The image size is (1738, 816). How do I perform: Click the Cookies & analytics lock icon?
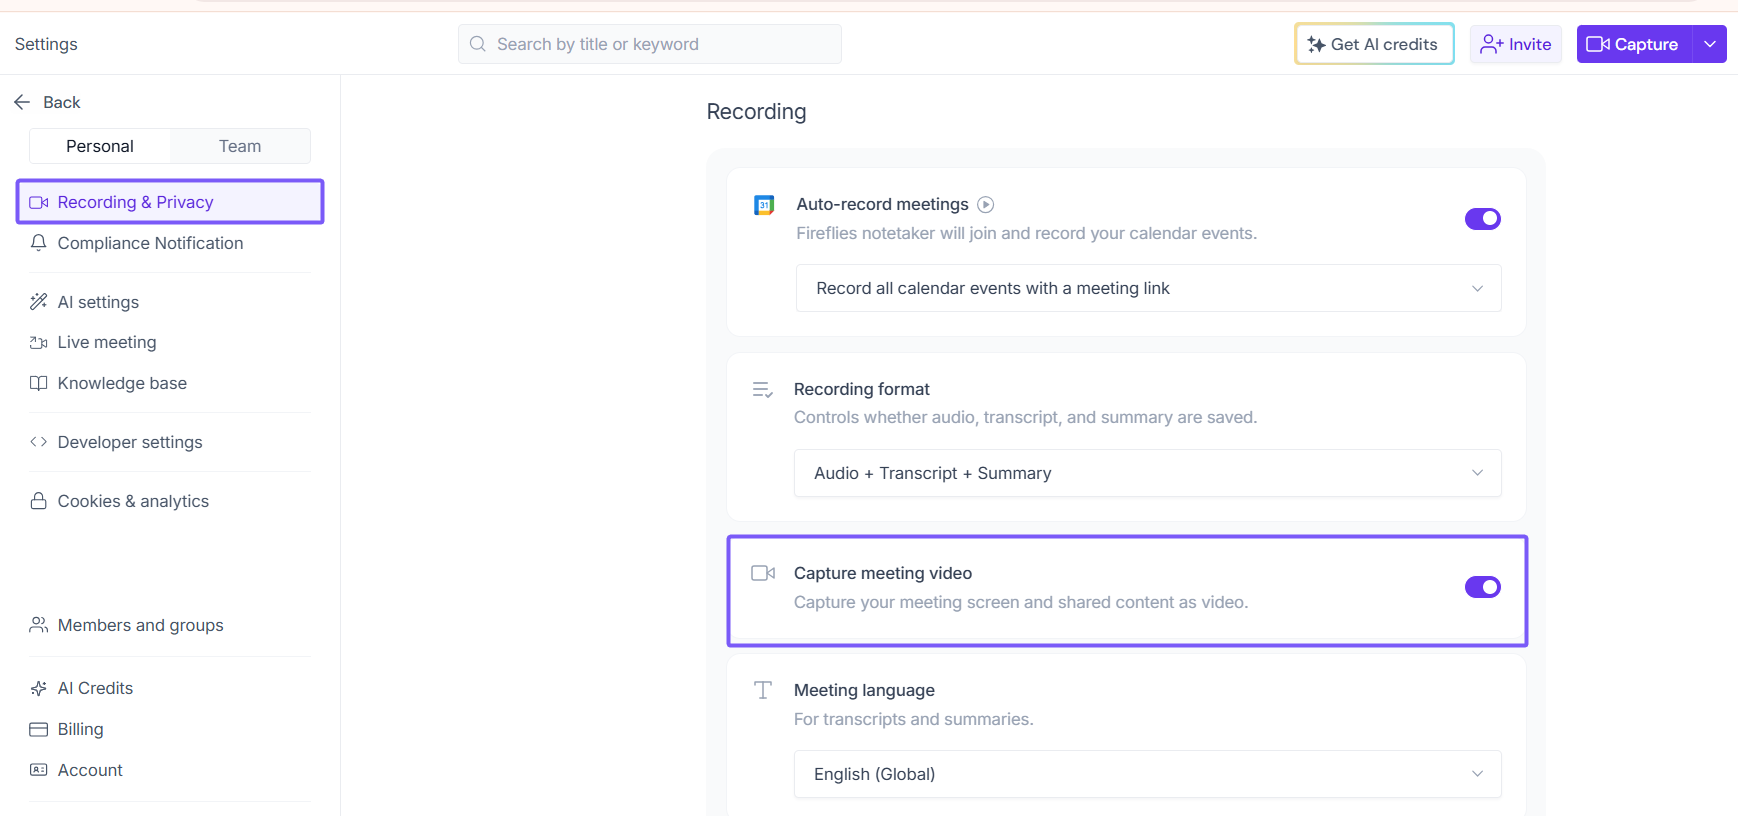click(x=39, y=501)
